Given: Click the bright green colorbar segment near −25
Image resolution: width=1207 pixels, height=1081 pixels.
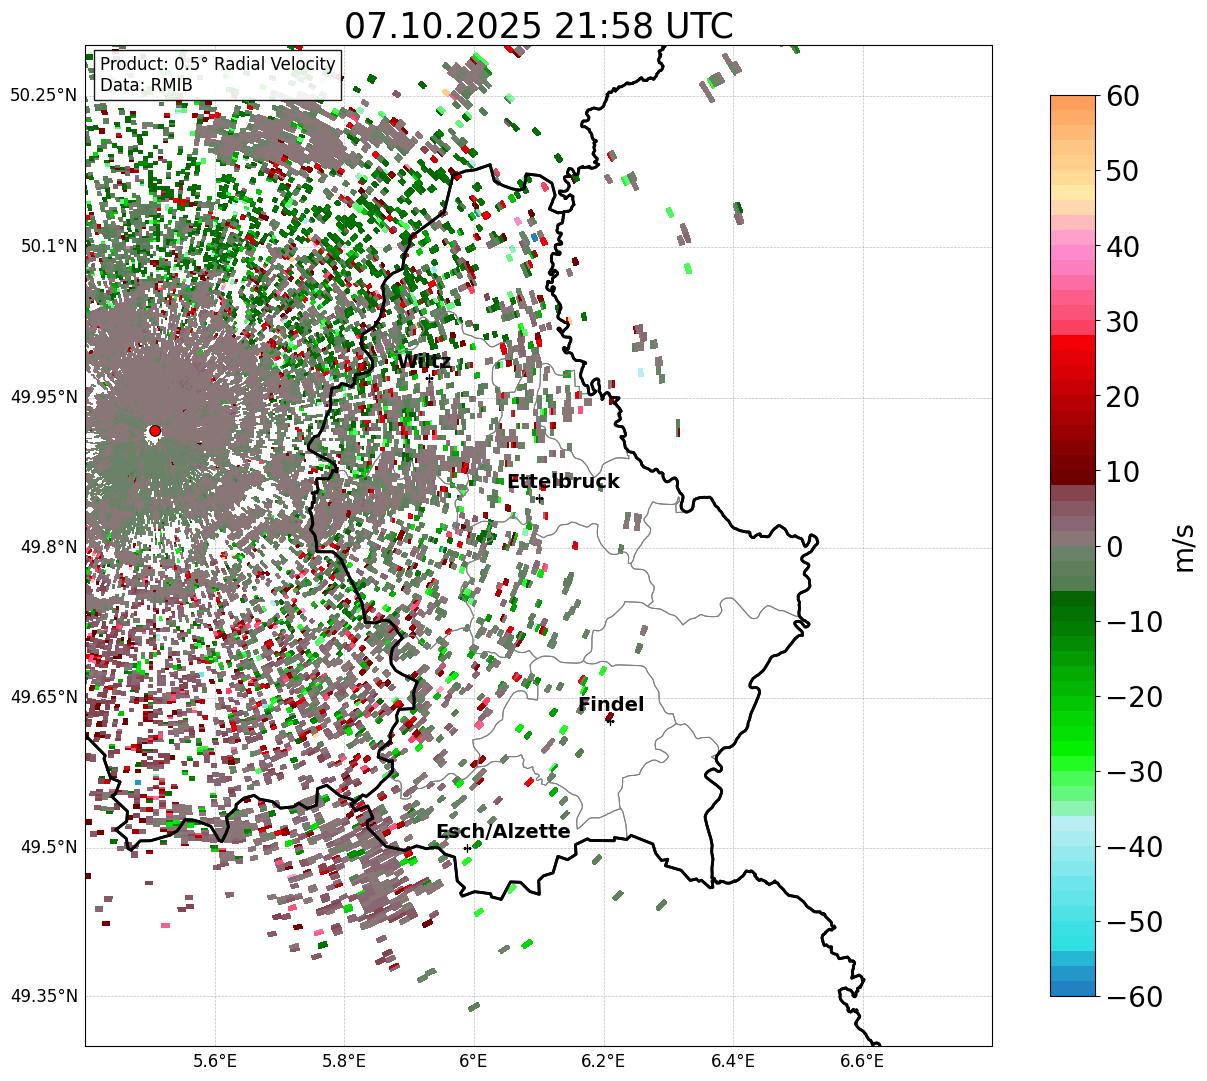Looking at the screenshot, I should click(1073, 733).
